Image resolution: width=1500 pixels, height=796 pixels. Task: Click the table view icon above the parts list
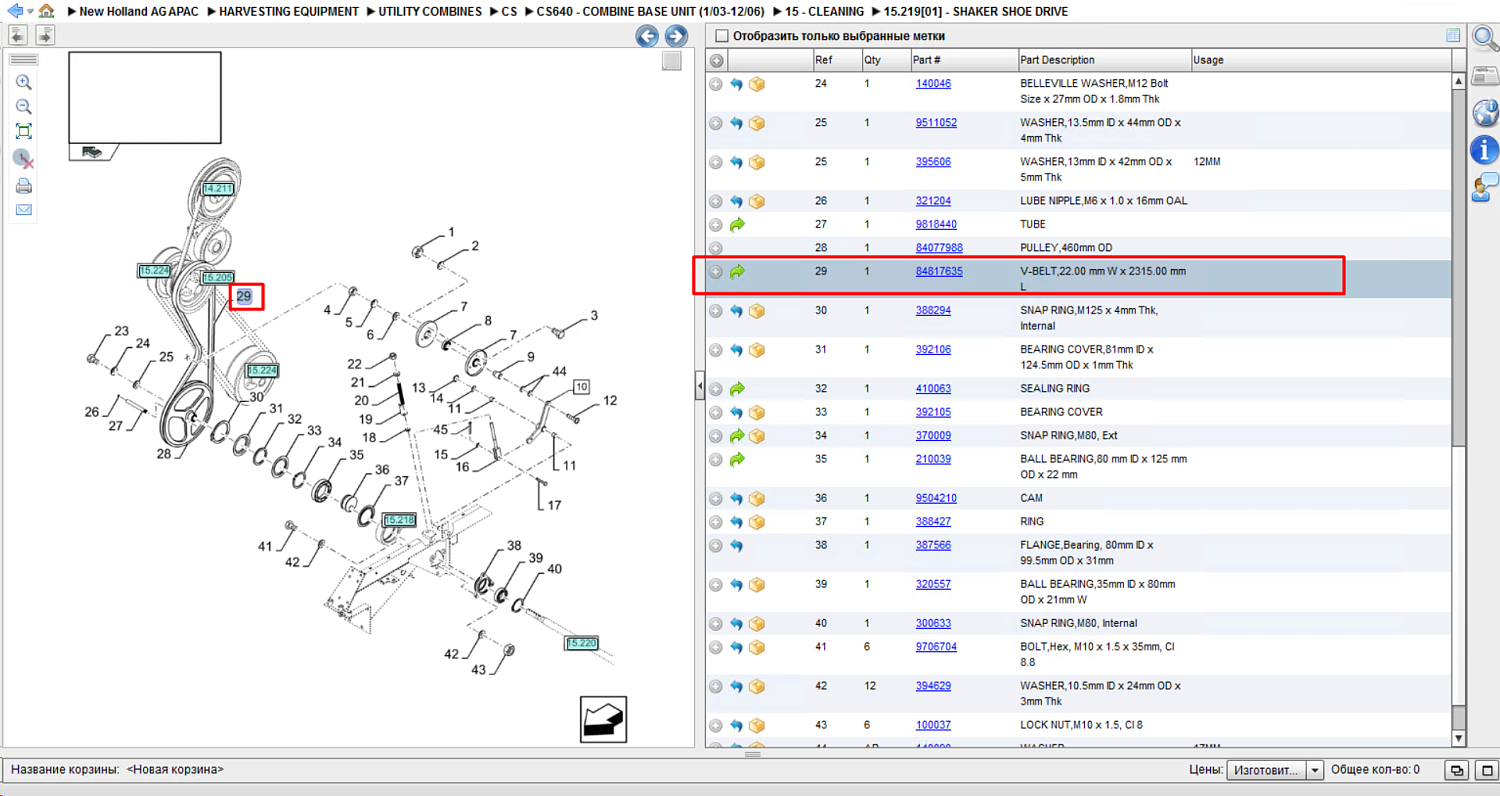point(1453,36)
